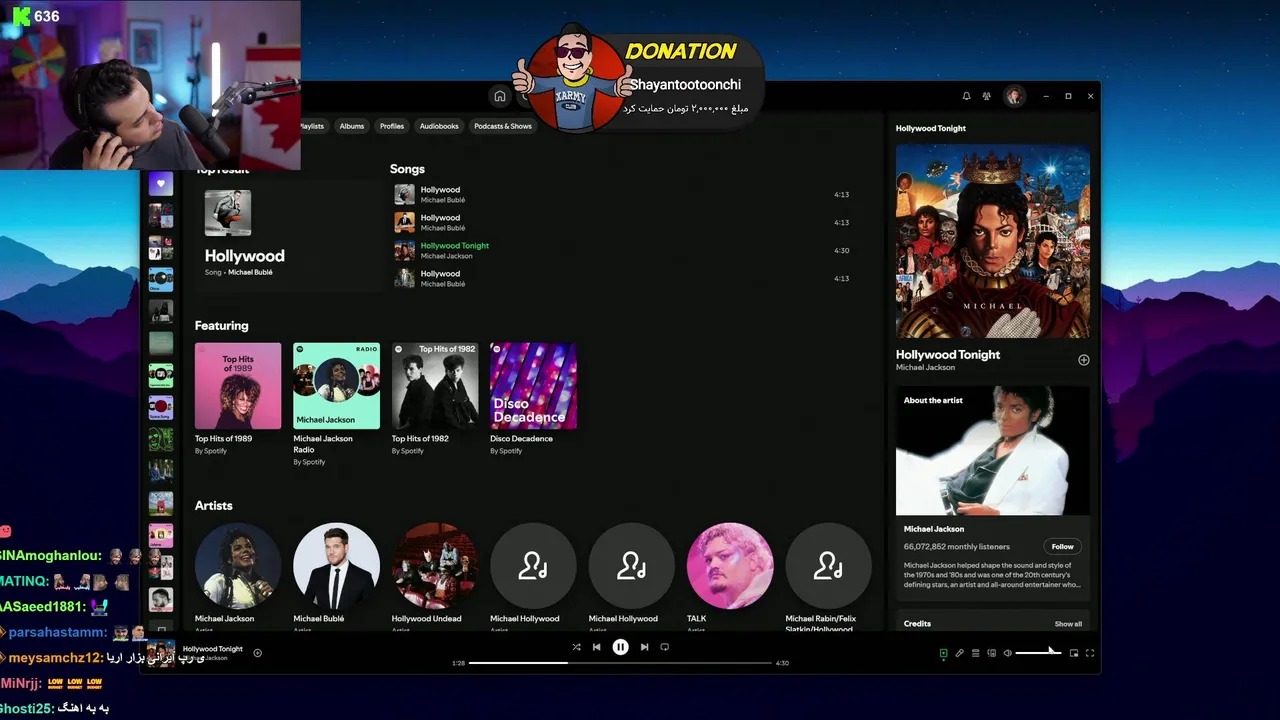The width and height of the screenshot is (1280, 720).
Task: Open Connect to a device
Action: click(991, 653)
